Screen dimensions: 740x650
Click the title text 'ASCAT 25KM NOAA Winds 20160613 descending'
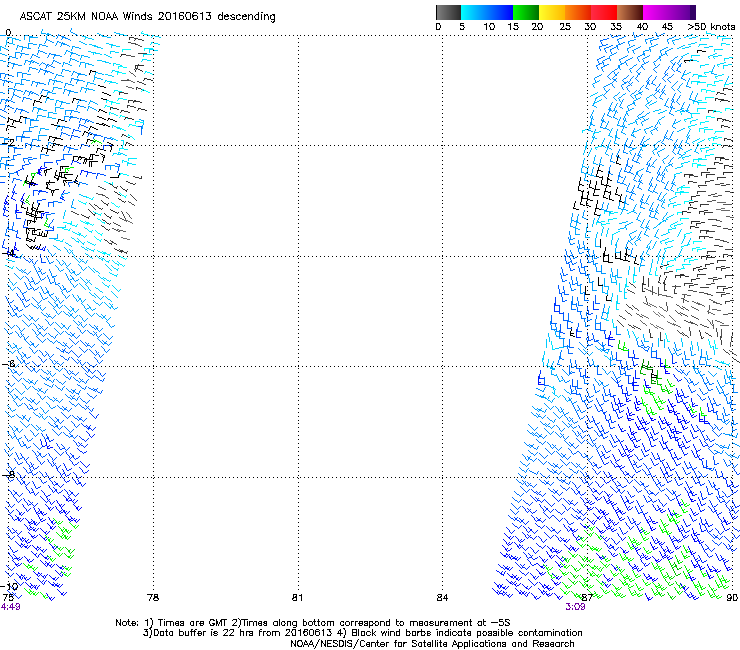tap(147, 17)
